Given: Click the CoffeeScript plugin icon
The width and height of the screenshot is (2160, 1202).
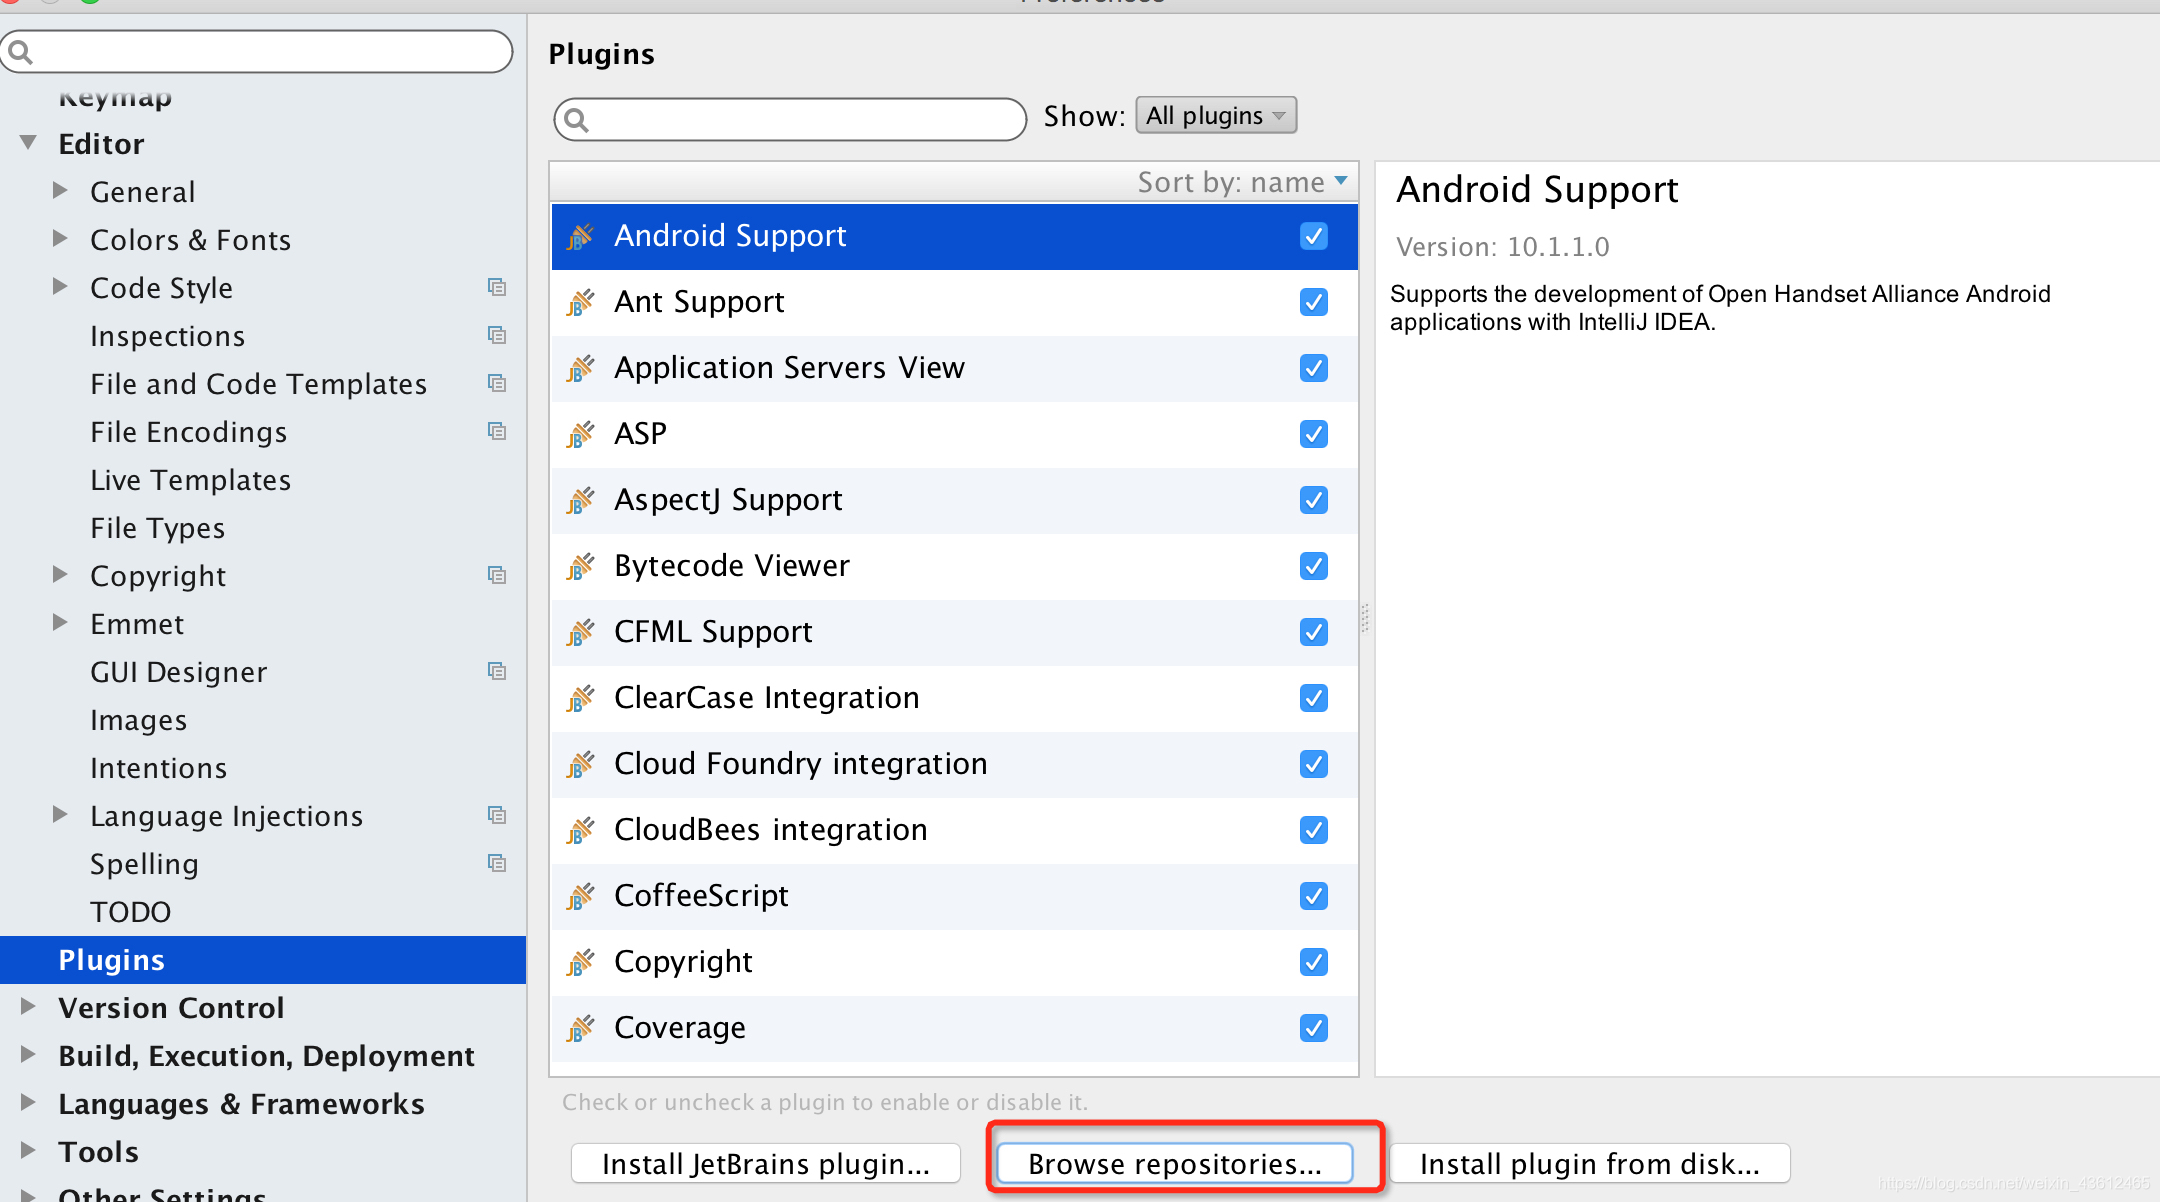Looking at the screenshot, I should pyautogui.click(x=580, y=897).
